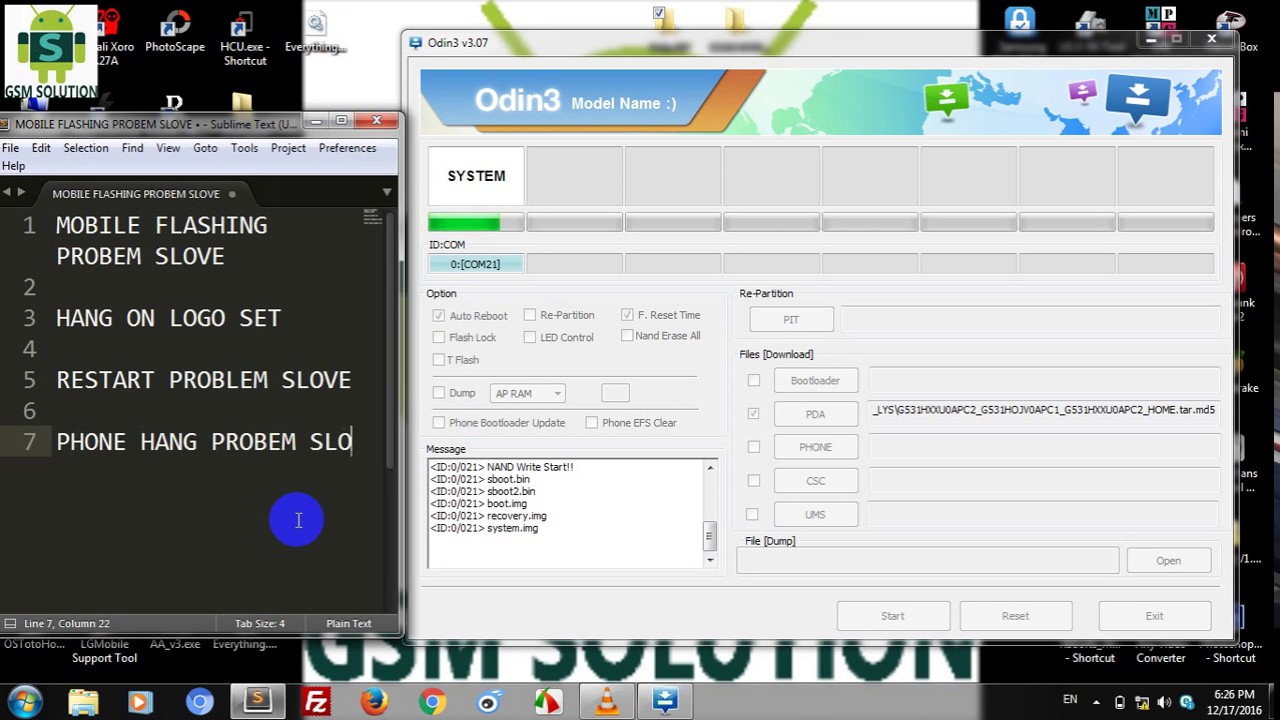The width and height of the screenshot is (1280, 720).
Task: Check the Phone EFS Clear box
Action: coord(592,422)
